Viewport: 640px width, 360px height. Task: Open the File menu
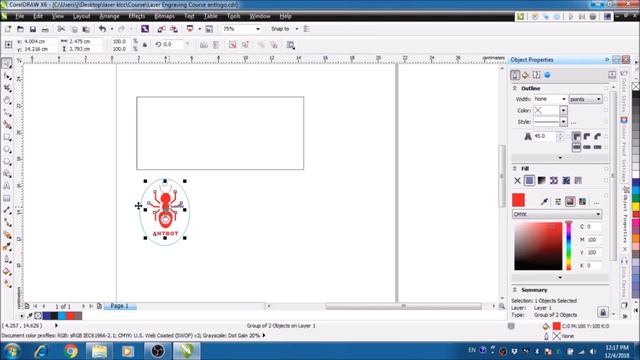coord(20,16)
